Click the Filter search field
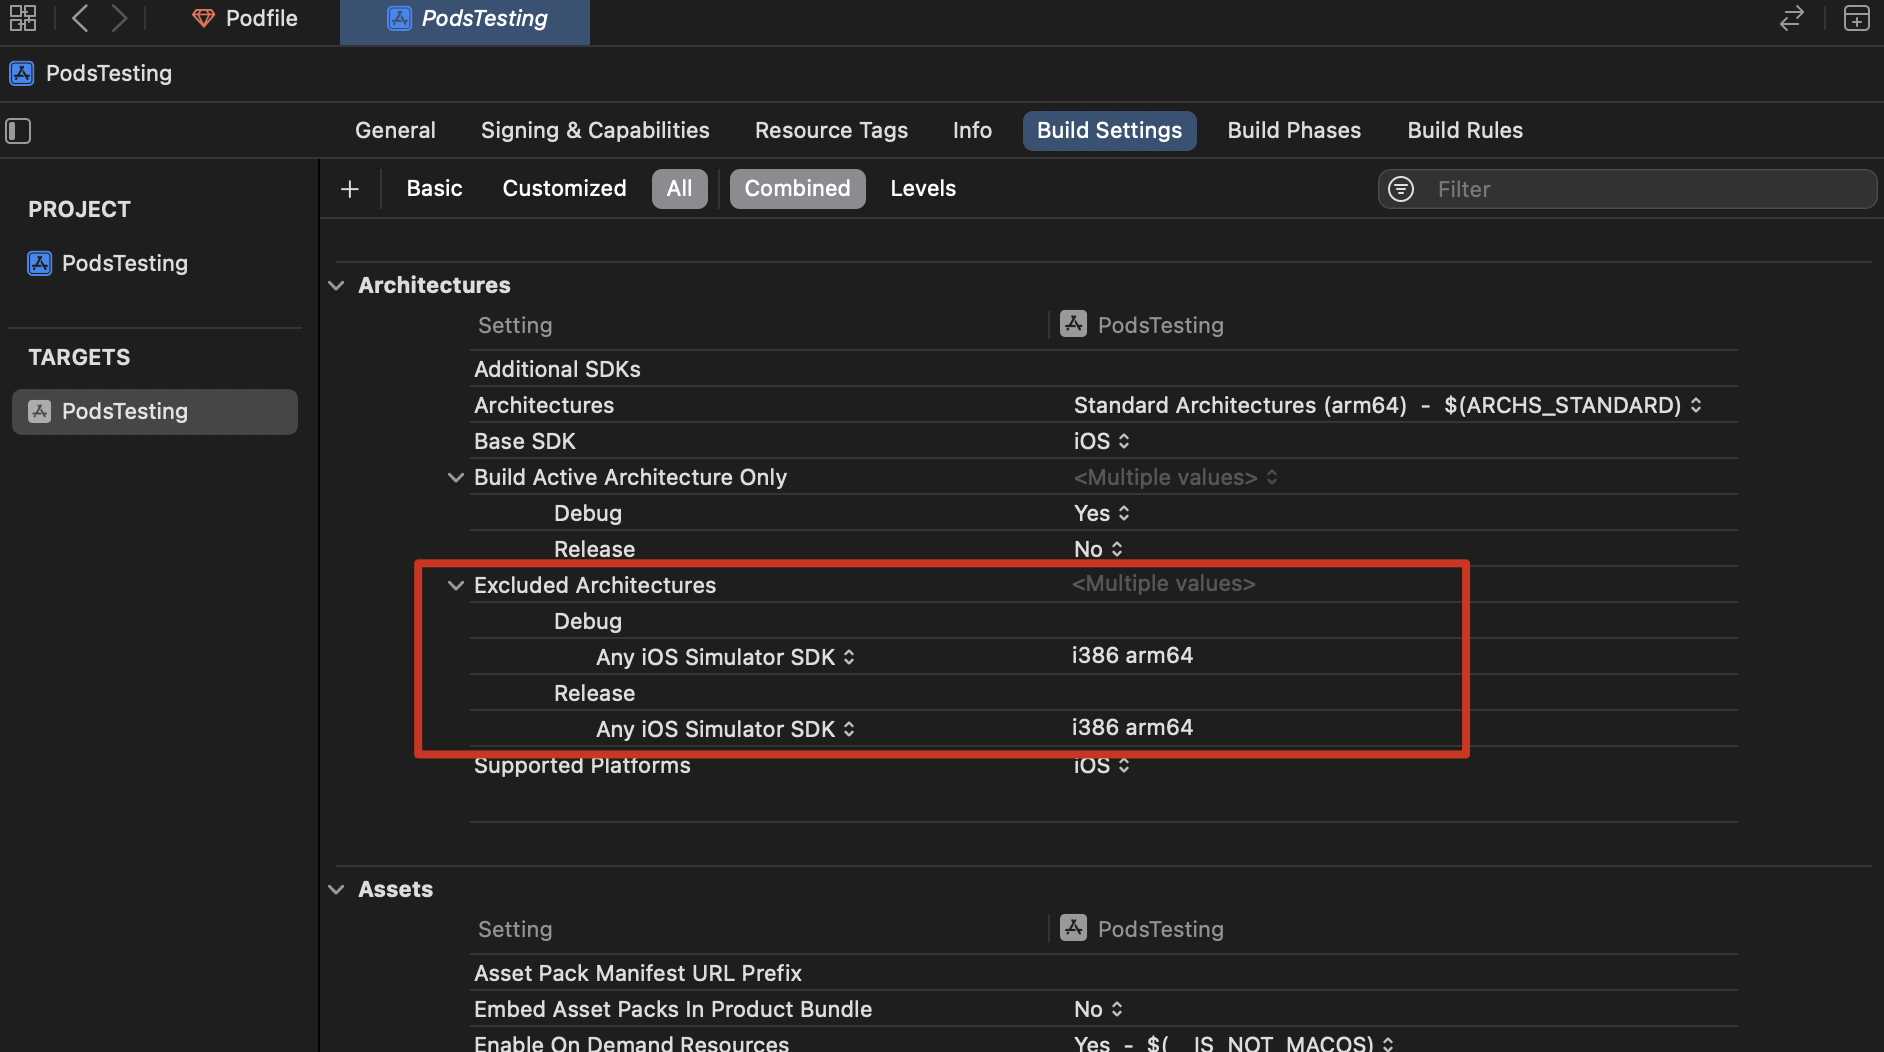This screenshot has height=1052, width=1884. [x=1627, y=189]
